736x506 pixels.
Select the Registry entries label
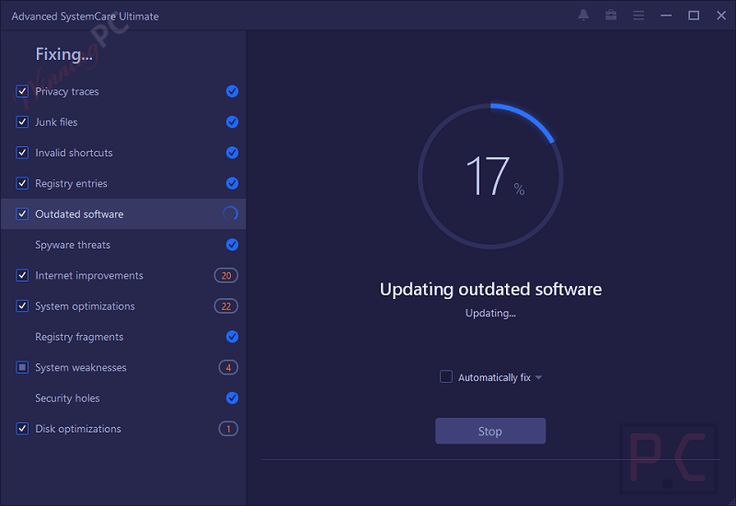click(71, 184)
